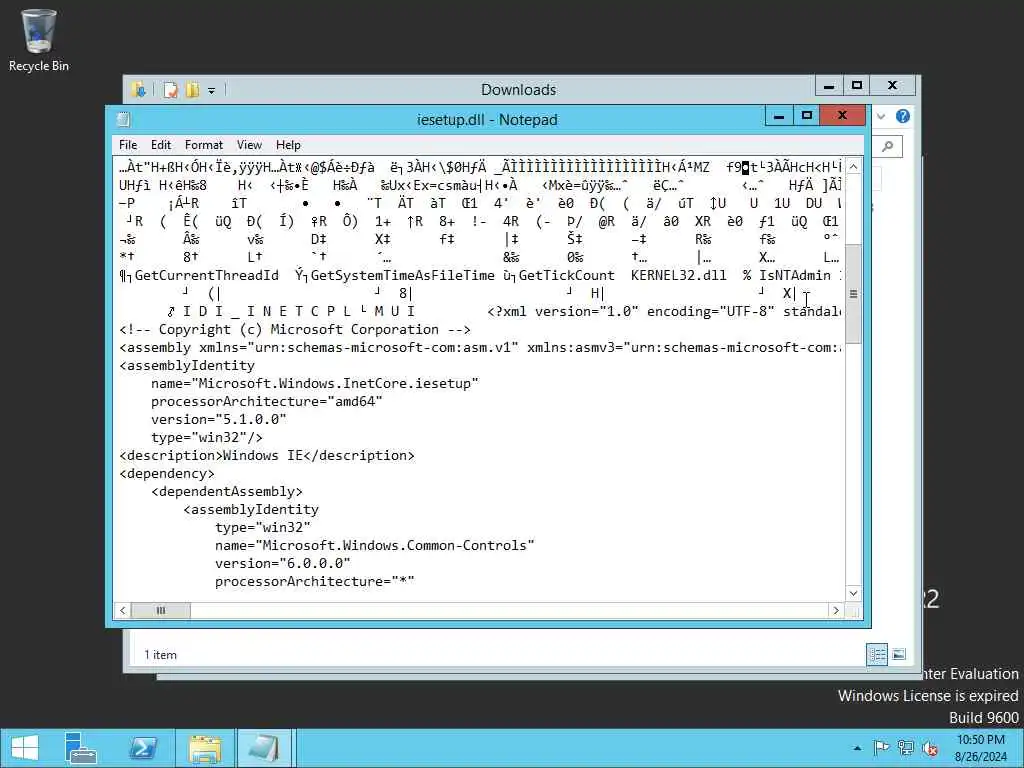The width and height of the screenshot is (1024, 768).
Task: Minimize the Notepad window
Action: [x=778, y=116]
